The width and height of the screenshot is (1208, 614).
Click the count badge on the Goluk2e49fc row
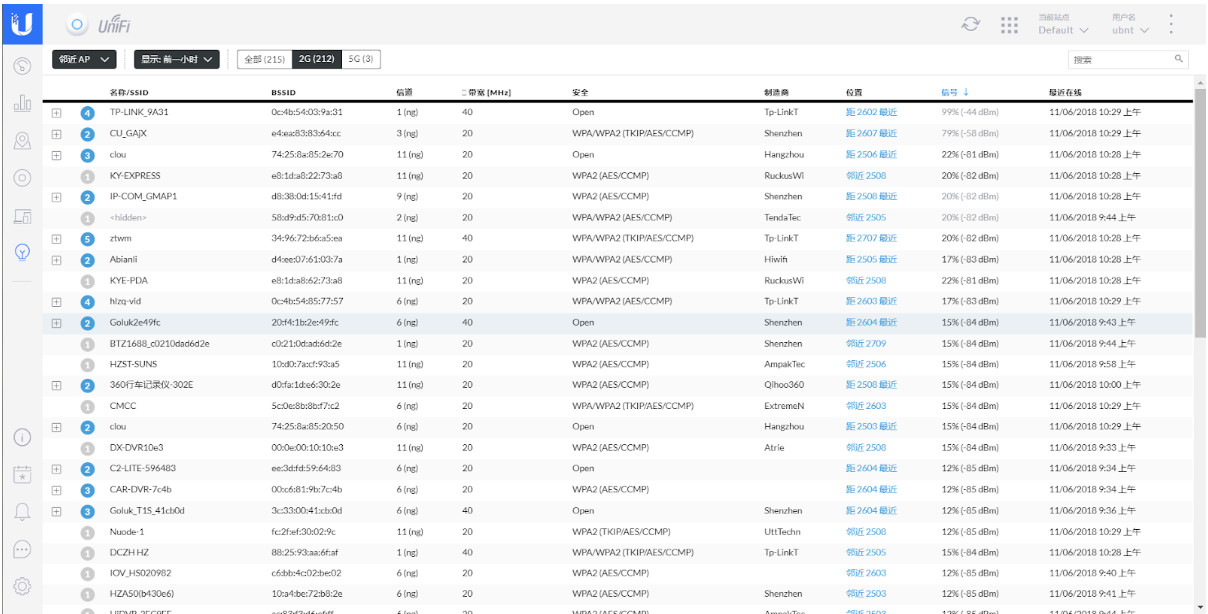coord(87,323)
